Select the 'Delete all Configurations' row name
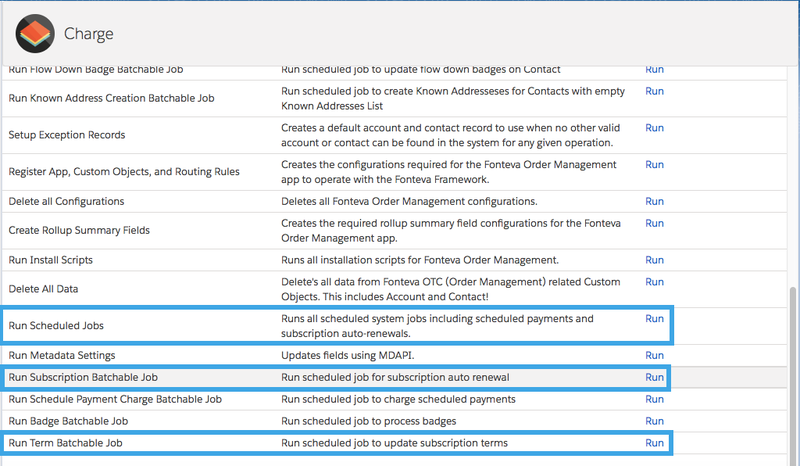 [x=66, y=201]
